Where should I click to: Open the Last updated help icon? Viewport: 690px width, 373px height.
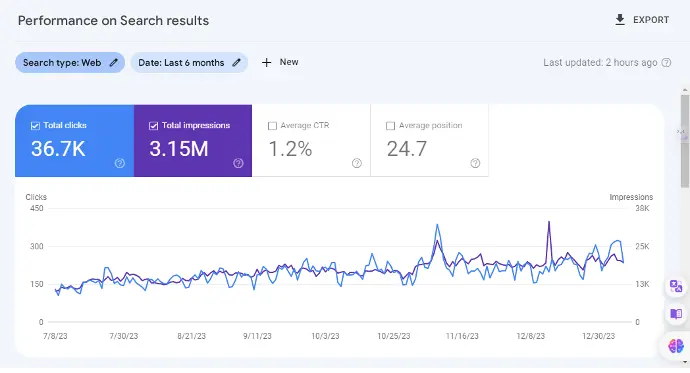(x=666, y=62)
